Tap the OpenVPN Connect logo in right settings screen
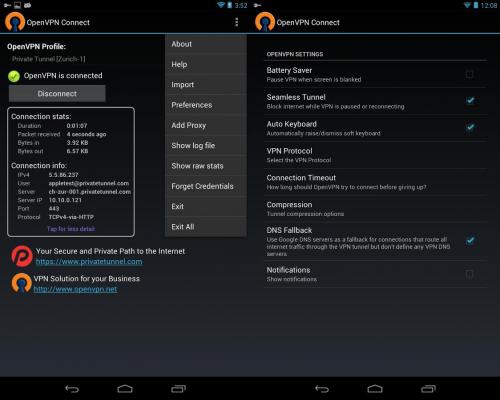 (x=265, y=22)
